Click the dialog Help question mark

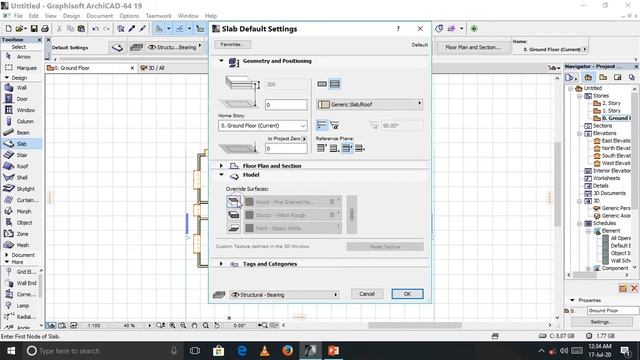[398, 29]
